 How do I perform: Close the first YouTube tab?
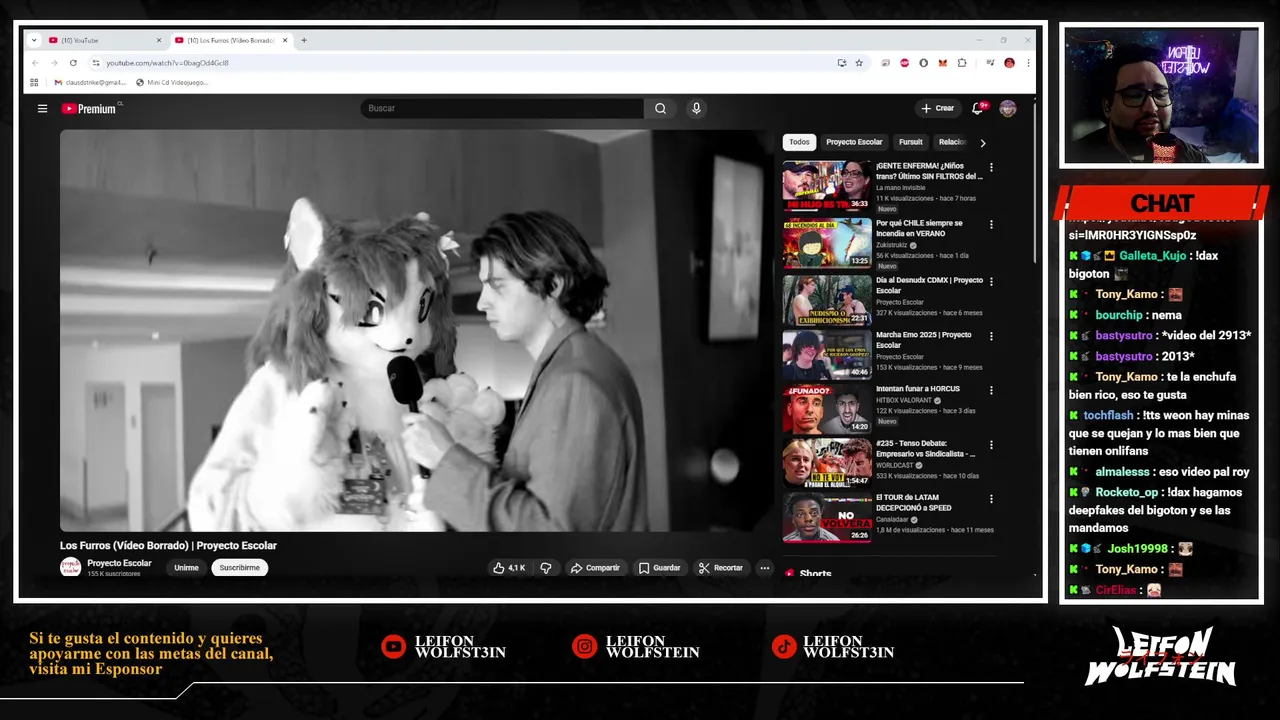(x=158, y=40)
